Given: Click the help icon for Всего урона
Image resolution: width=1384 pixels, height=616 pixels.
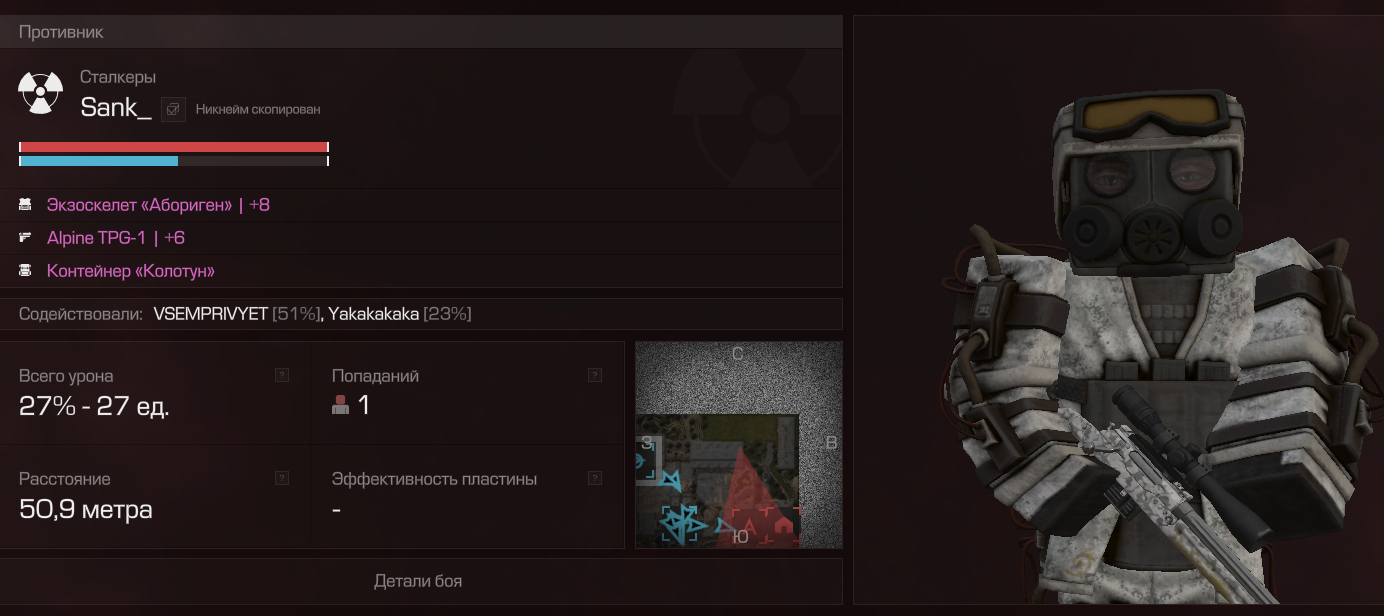Looking at the screenshot, I should coord(282,375).
